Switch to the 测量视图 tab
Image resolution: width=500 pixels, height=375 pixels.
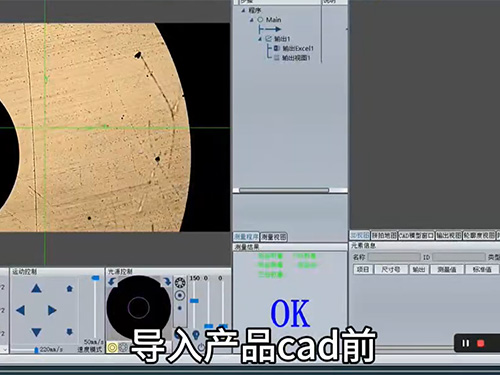pyautogui.click(x=274, y=237)
